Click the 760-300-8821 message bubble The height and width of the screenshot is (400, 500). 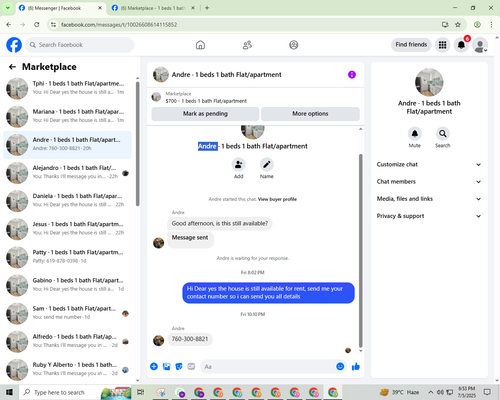tap(190, 339)
